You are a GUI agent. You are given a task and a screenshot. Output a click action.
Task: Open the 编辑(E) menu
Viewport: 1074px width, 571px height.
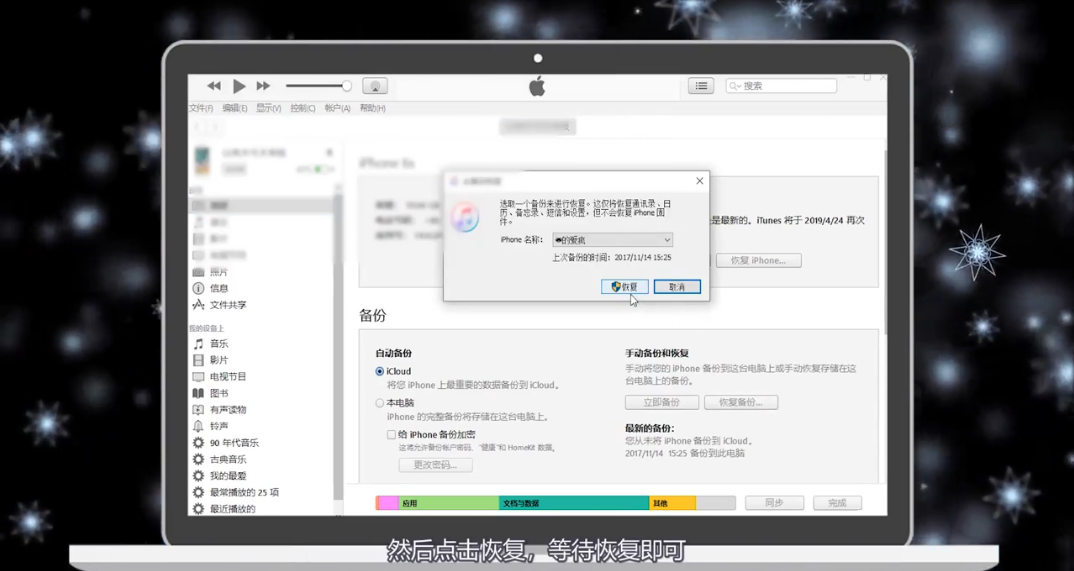coord(235,108)
